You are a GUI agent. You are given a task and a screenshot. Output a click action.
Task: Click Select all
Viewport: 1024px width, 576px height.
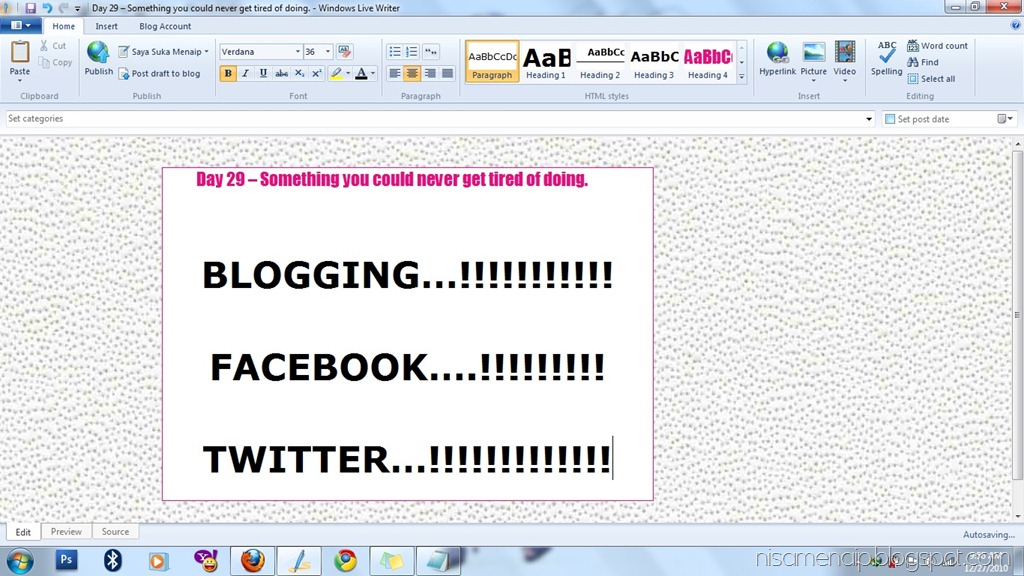click(931, 79)
